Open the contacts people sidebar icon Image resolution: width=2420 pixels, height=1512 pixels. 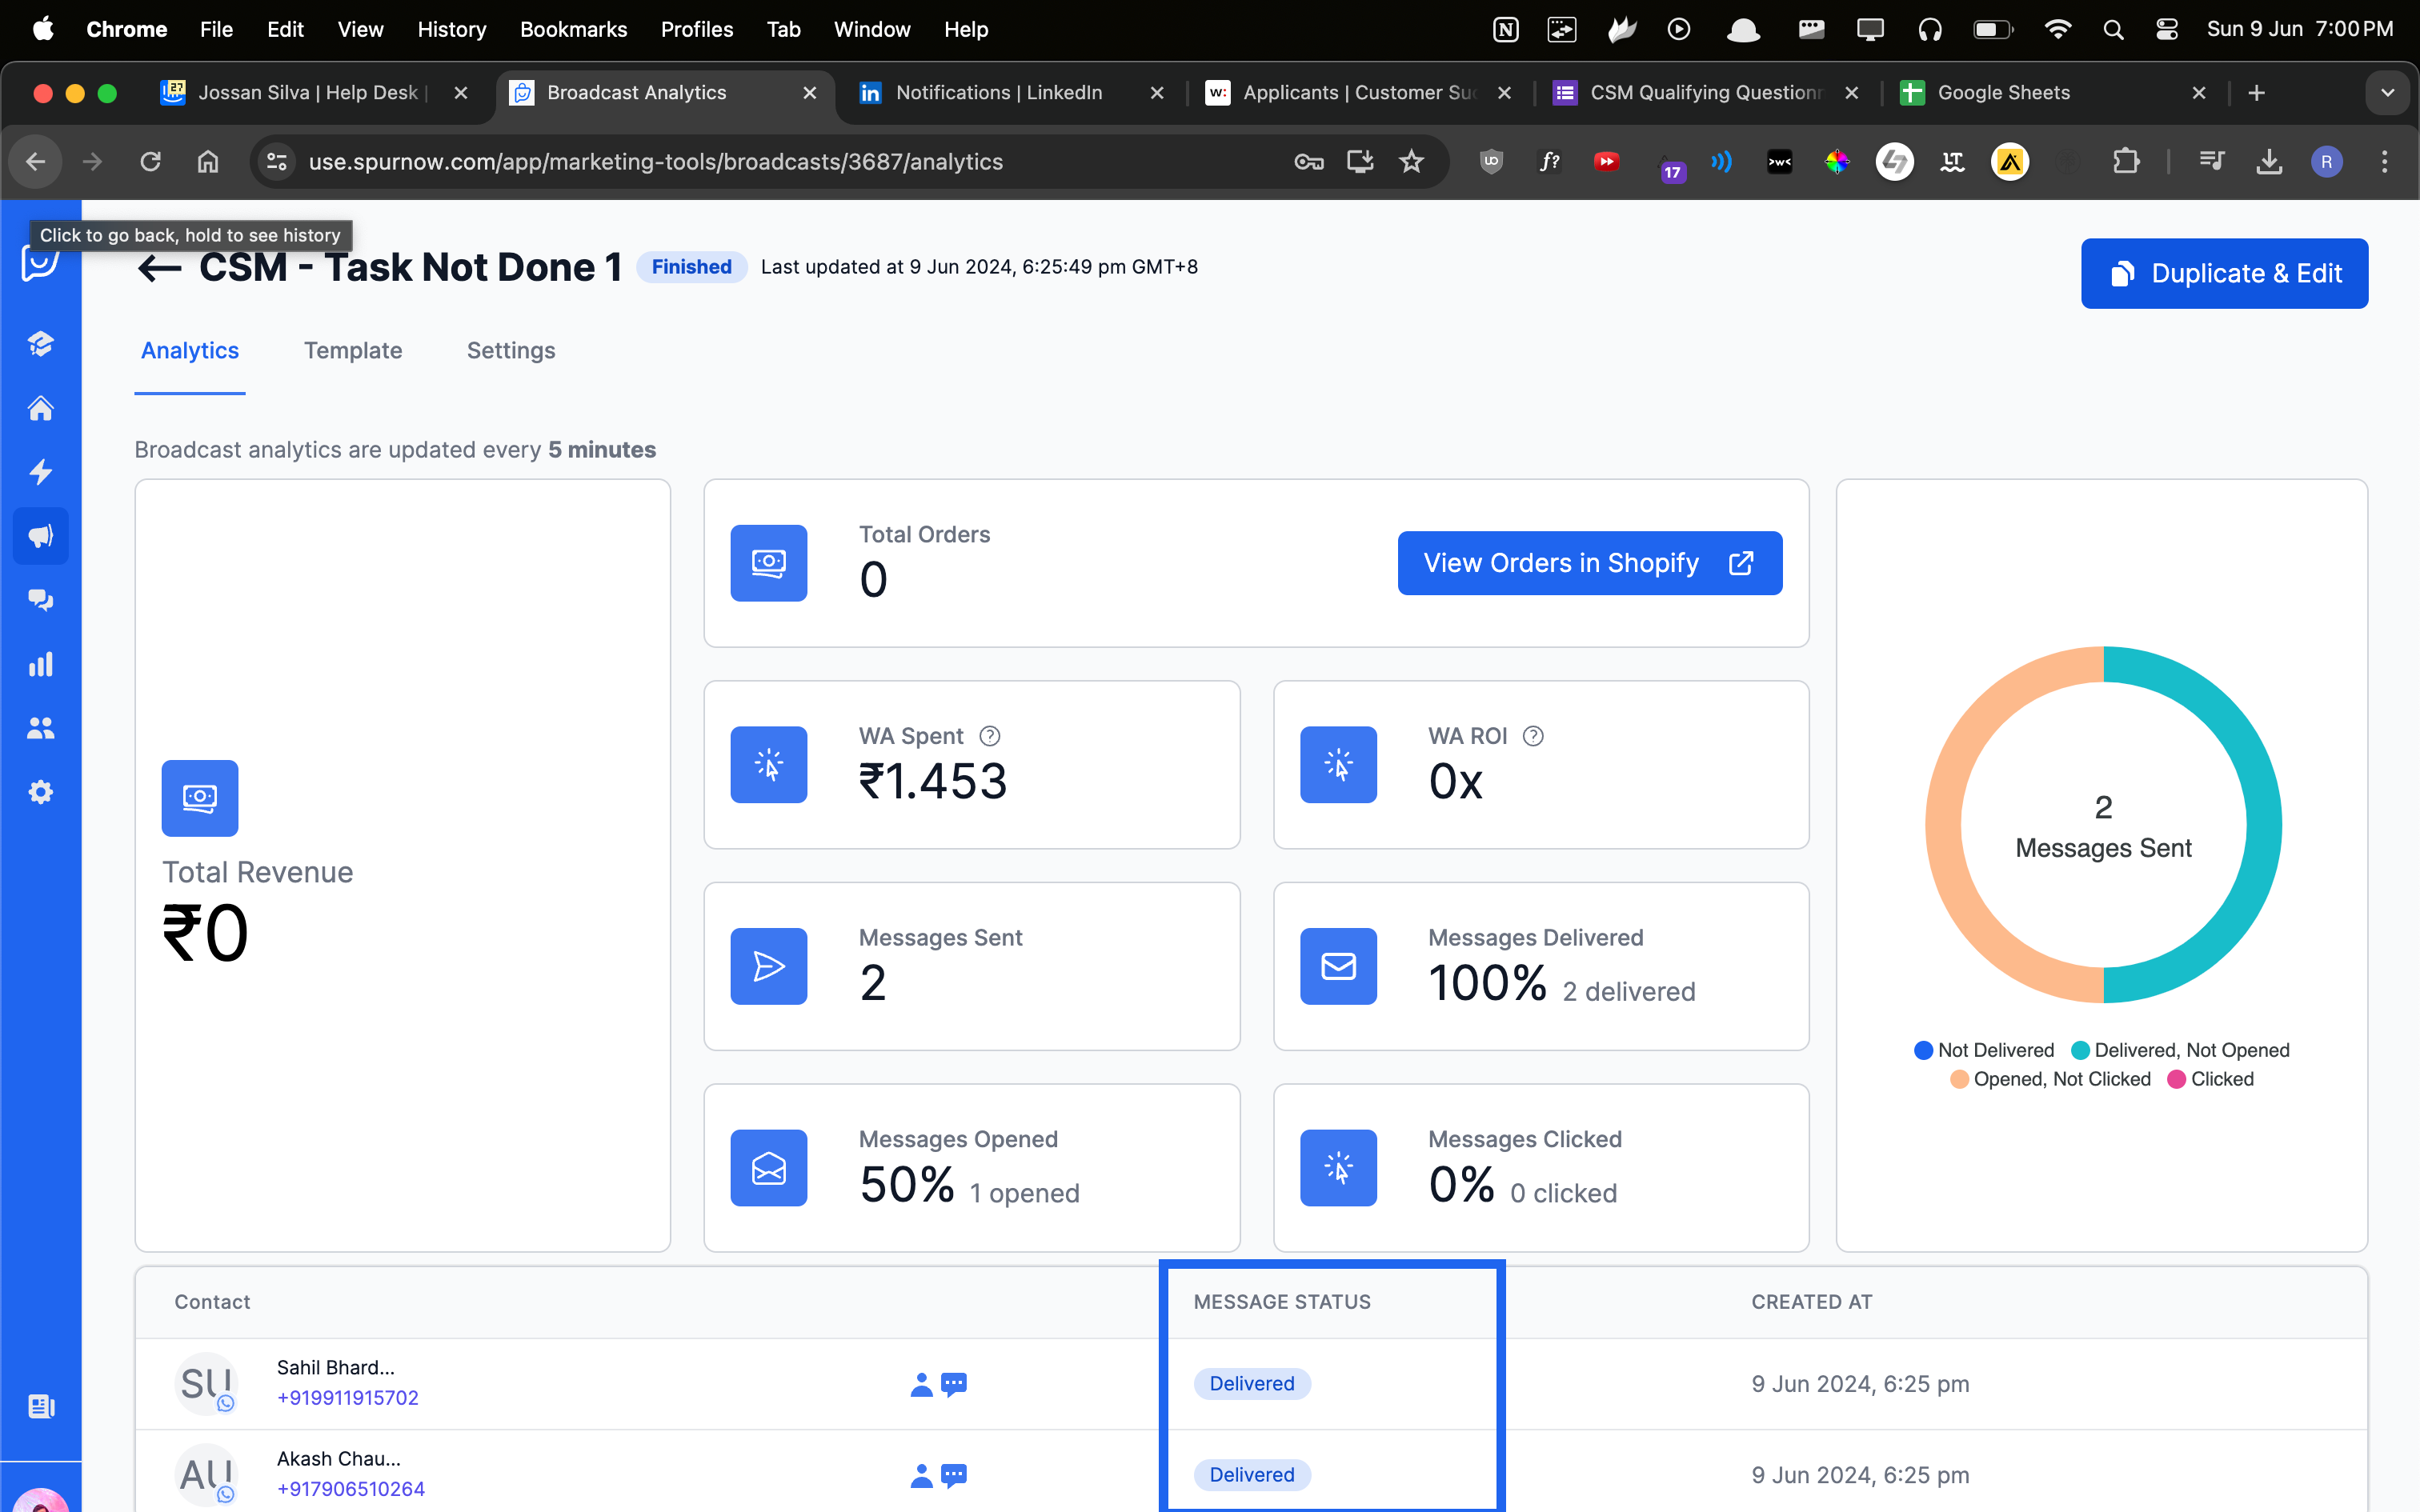click(40, 728)
